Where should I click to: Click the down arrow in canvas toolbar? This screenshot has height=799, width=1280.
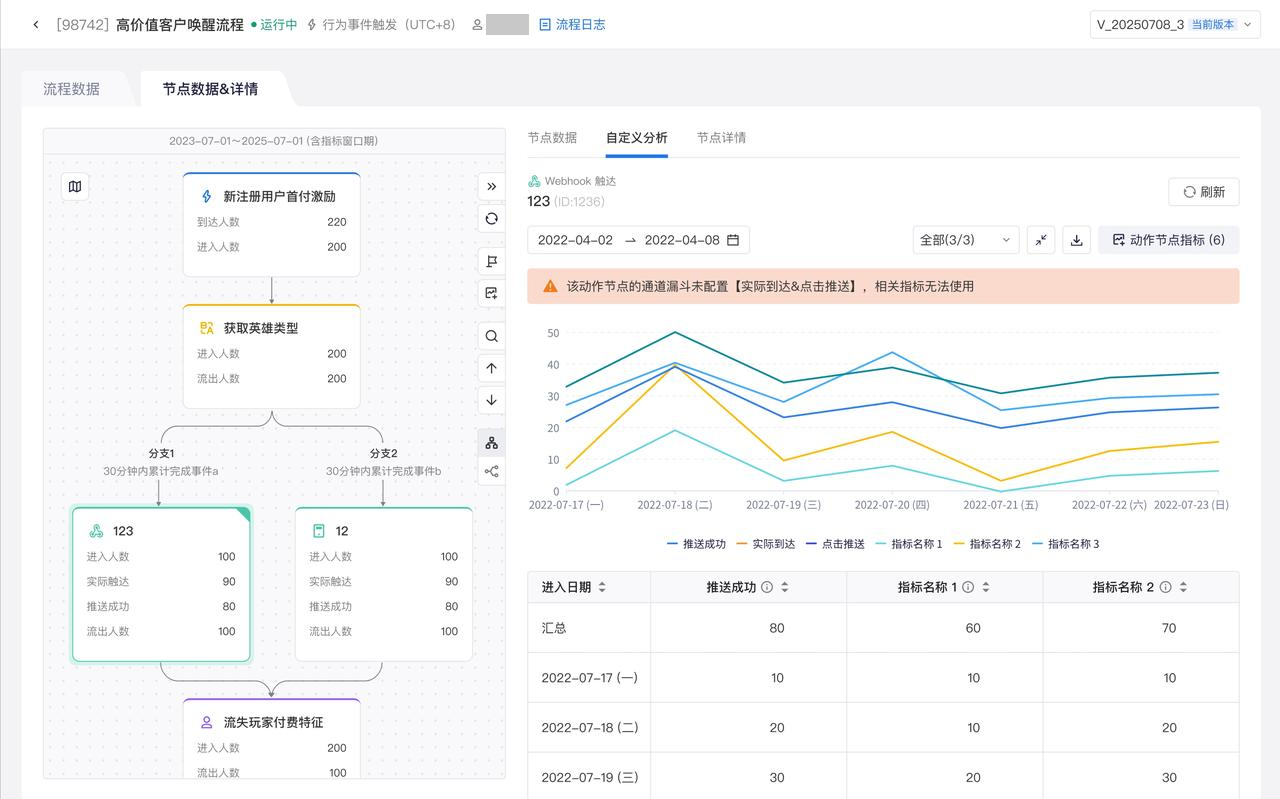pos(491,400)
